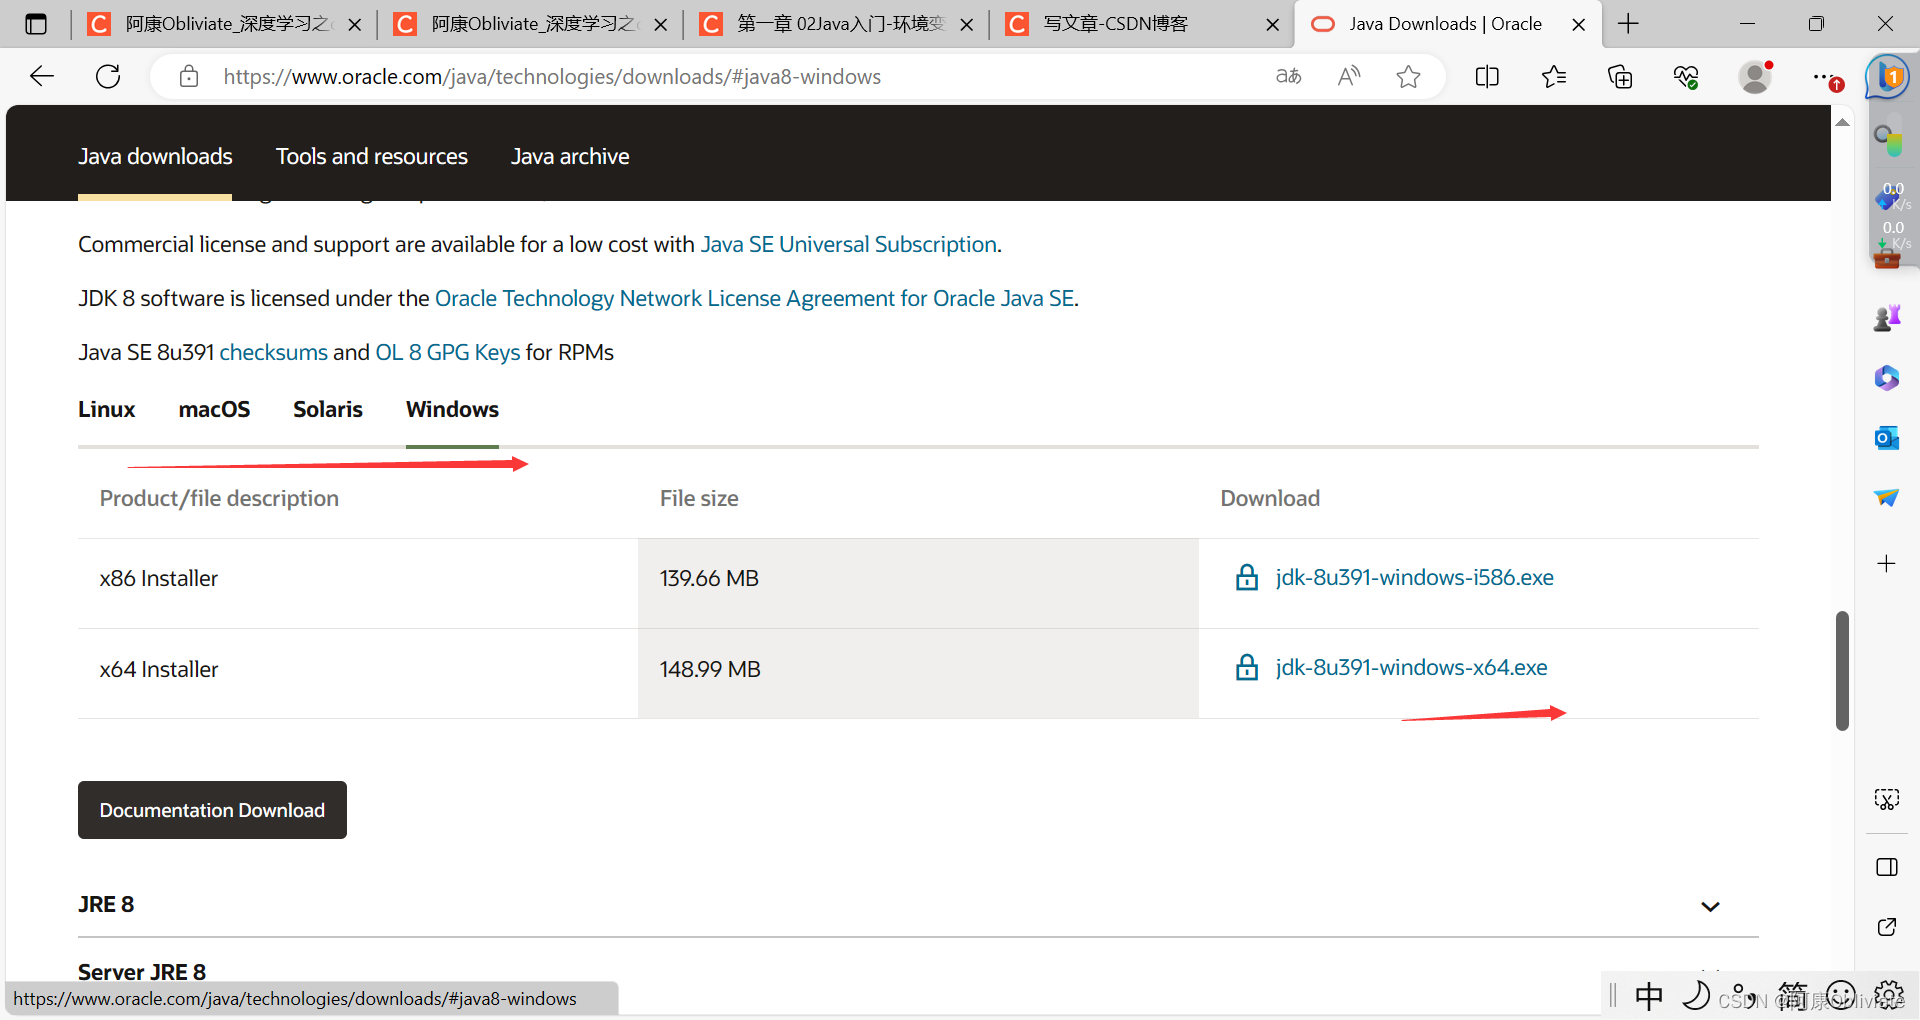The image size is (1920, 1020).
Task: Open the browser profile menu
Action: pyautogui.click(x=1756, y=76)
